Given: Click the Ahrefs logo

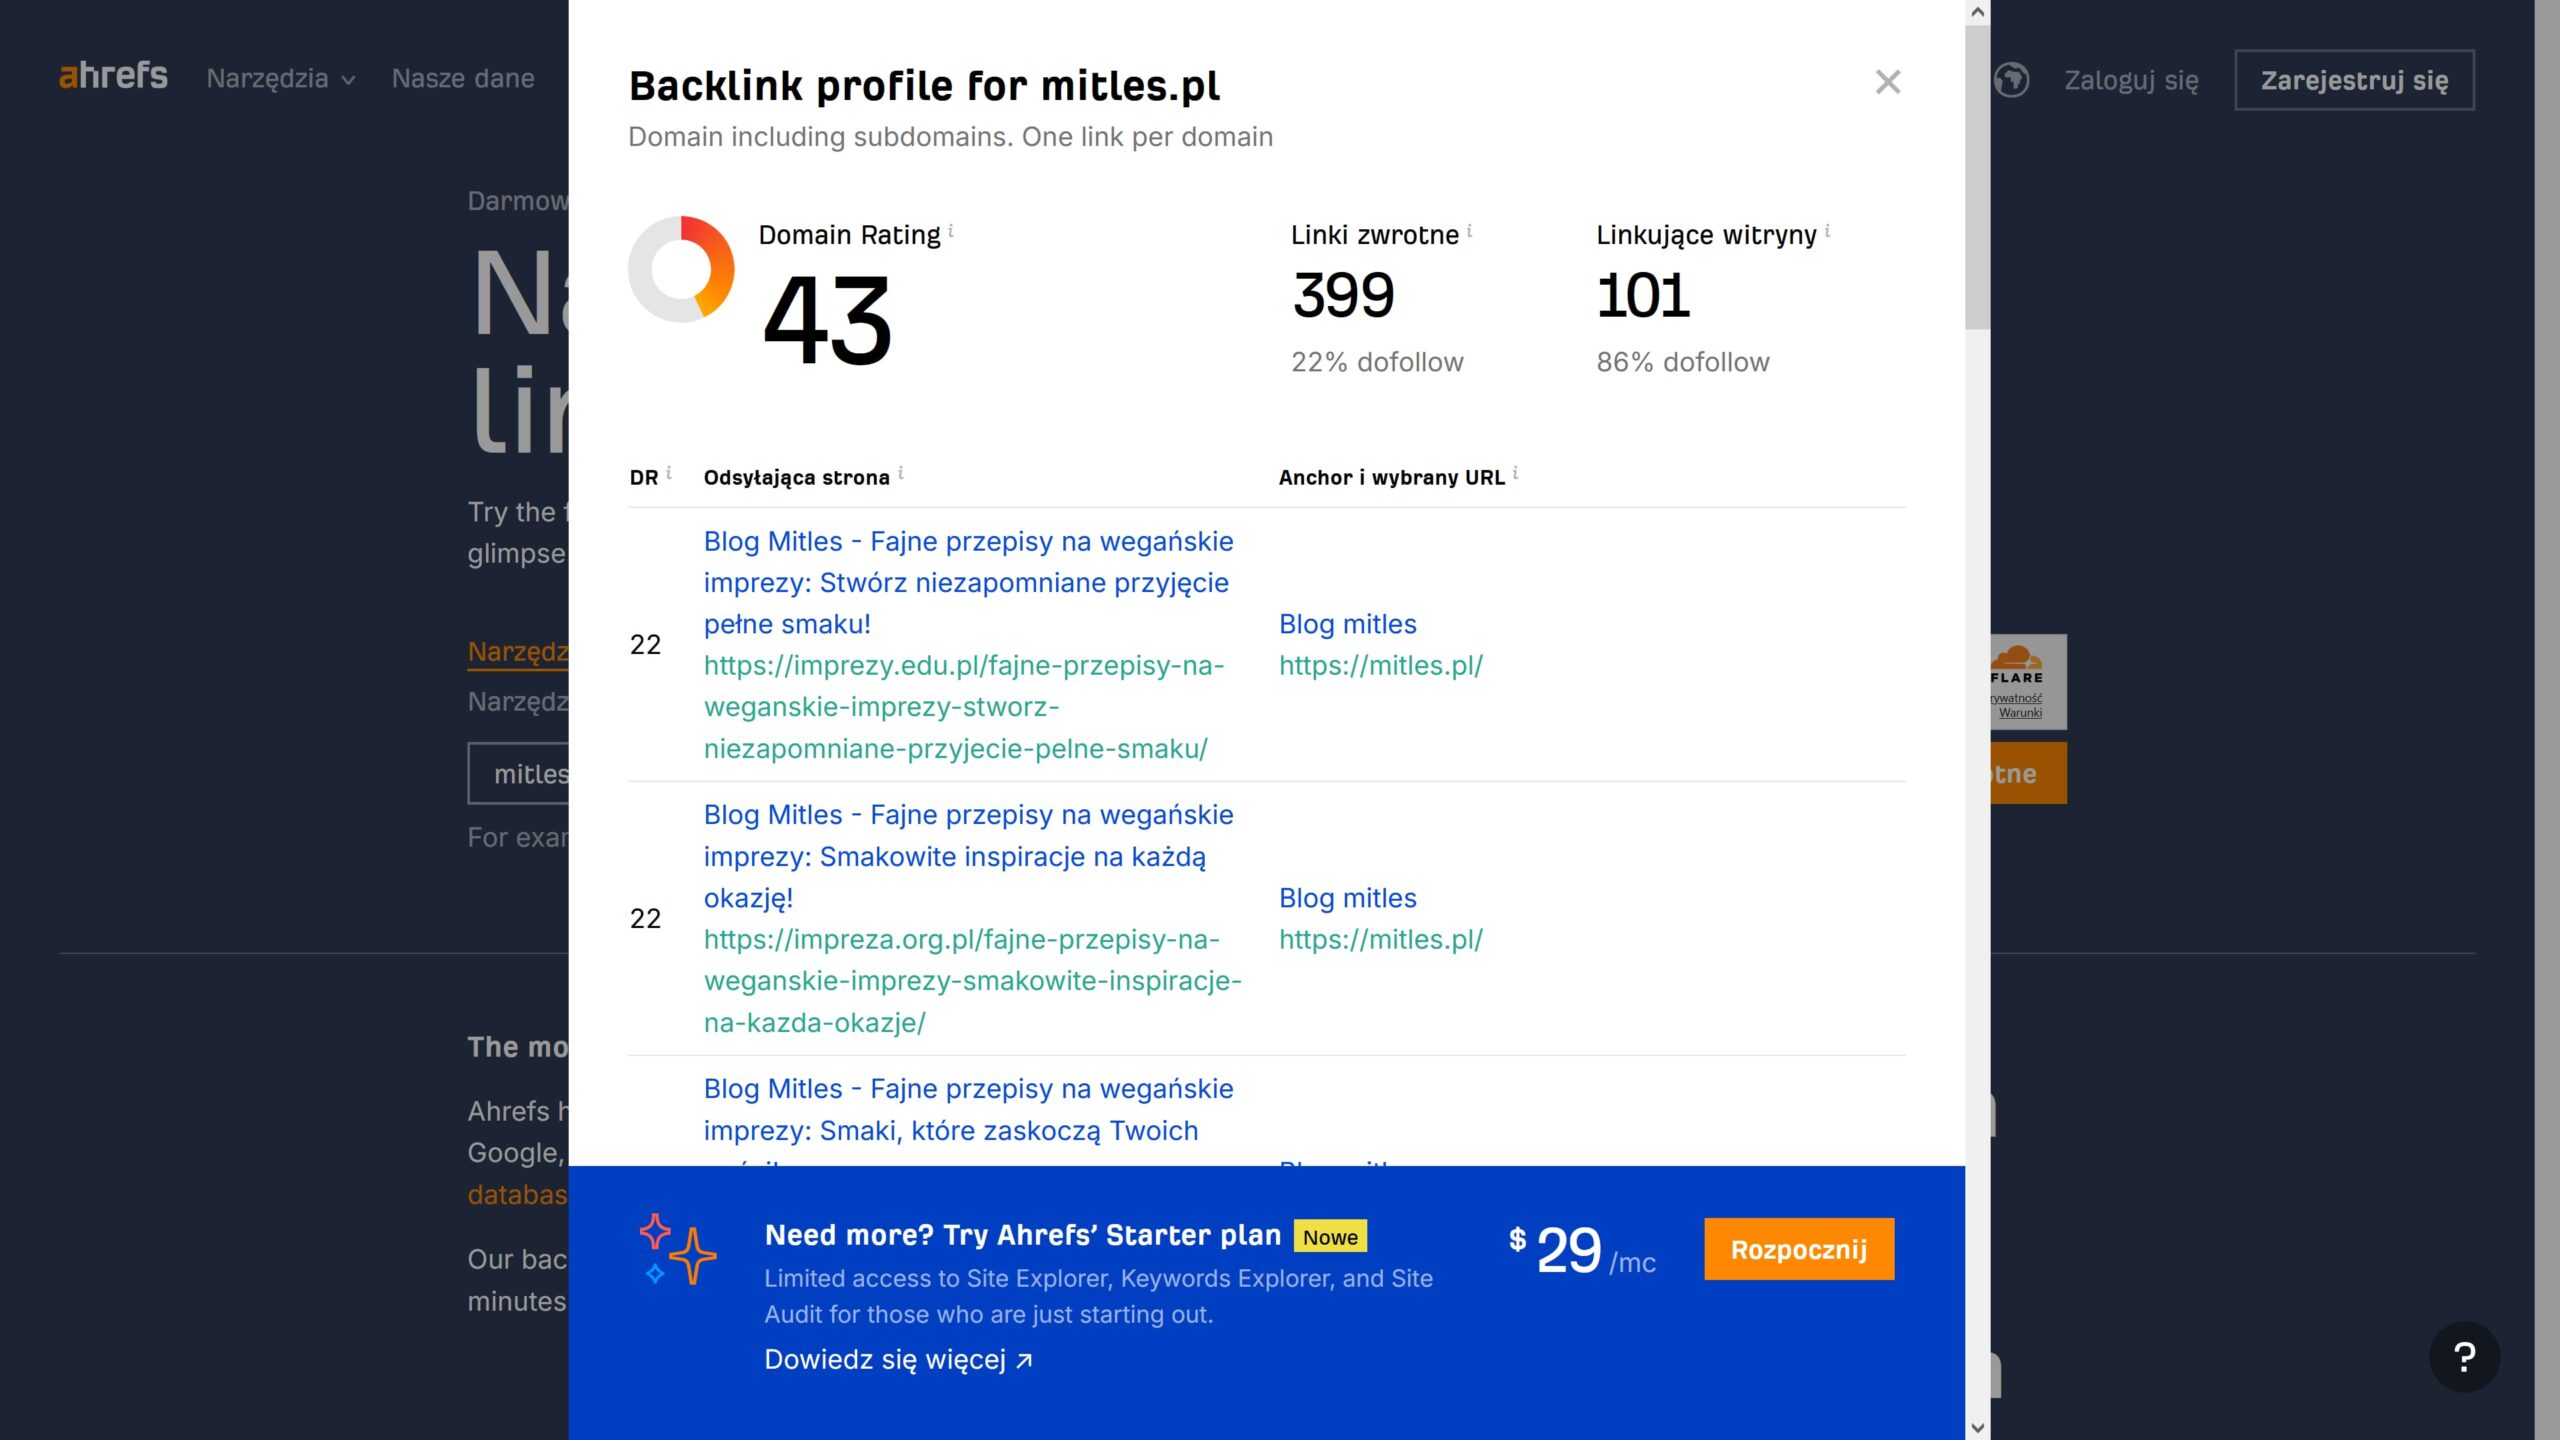Looking at the screenshot, I should click(113, 76).
